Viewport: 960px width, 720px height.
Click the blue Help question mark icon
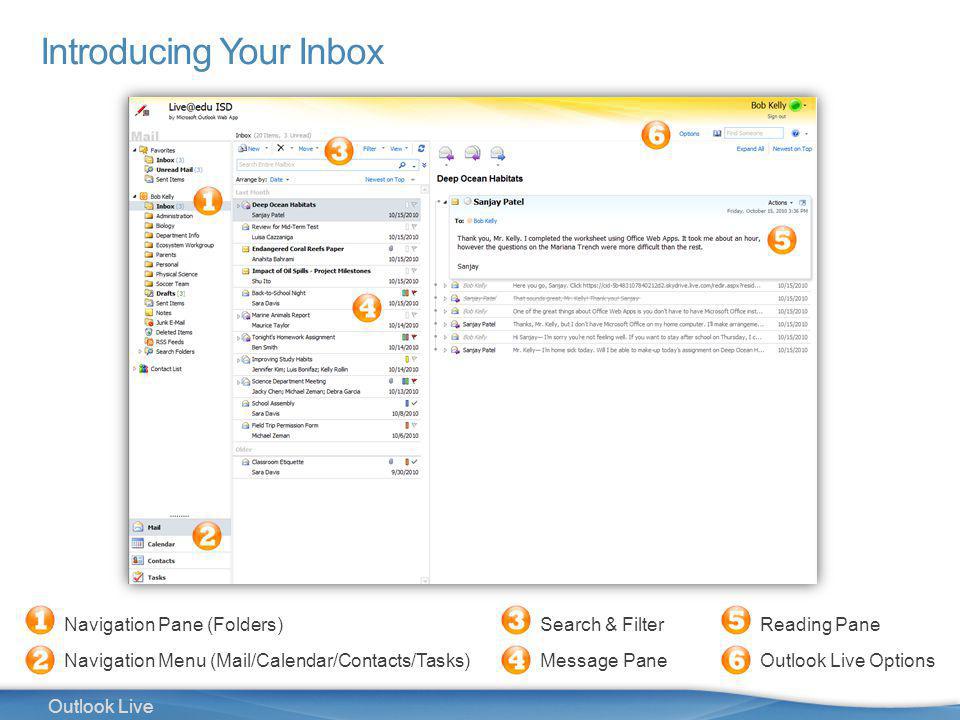(x=795, y=133)
